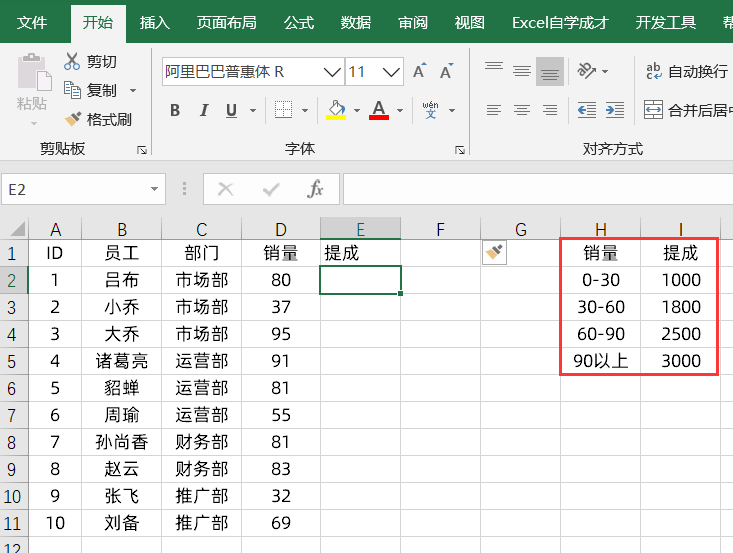Confirm entry with checkmark icon
The image size is (733, 553).
point(271,189)
